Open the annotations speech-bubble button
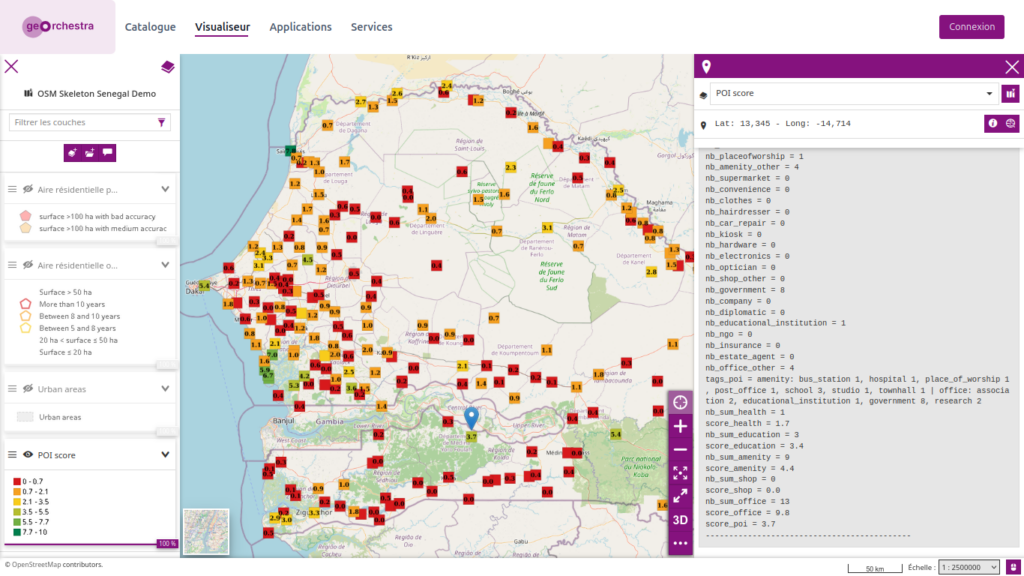Image resolution: width=1024 pixels, height=576 pixels. click(x=107, y=153)
